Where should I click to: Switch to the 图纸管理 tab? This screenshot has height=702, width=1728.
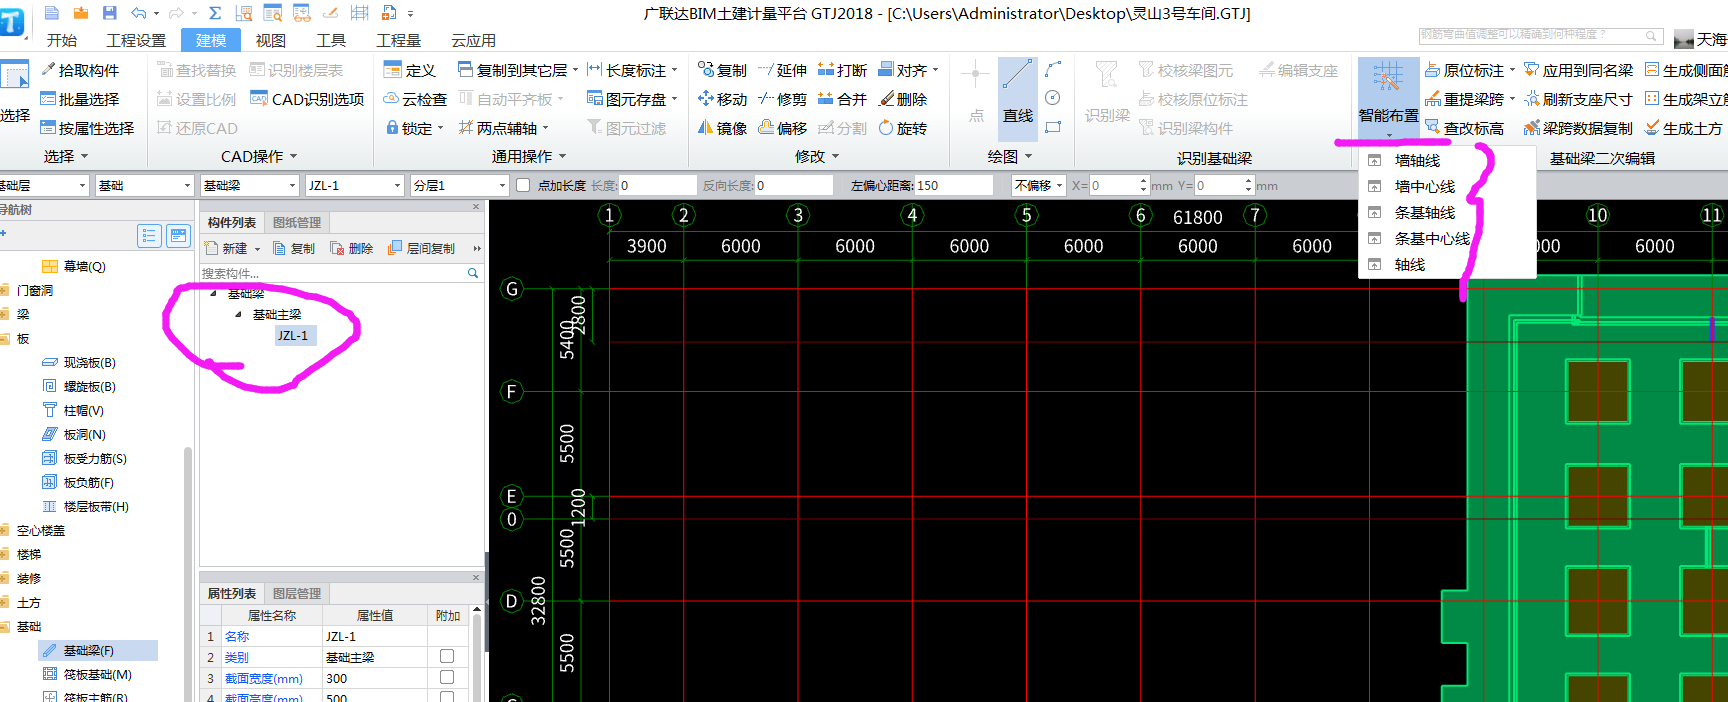(x=297, y=222)
